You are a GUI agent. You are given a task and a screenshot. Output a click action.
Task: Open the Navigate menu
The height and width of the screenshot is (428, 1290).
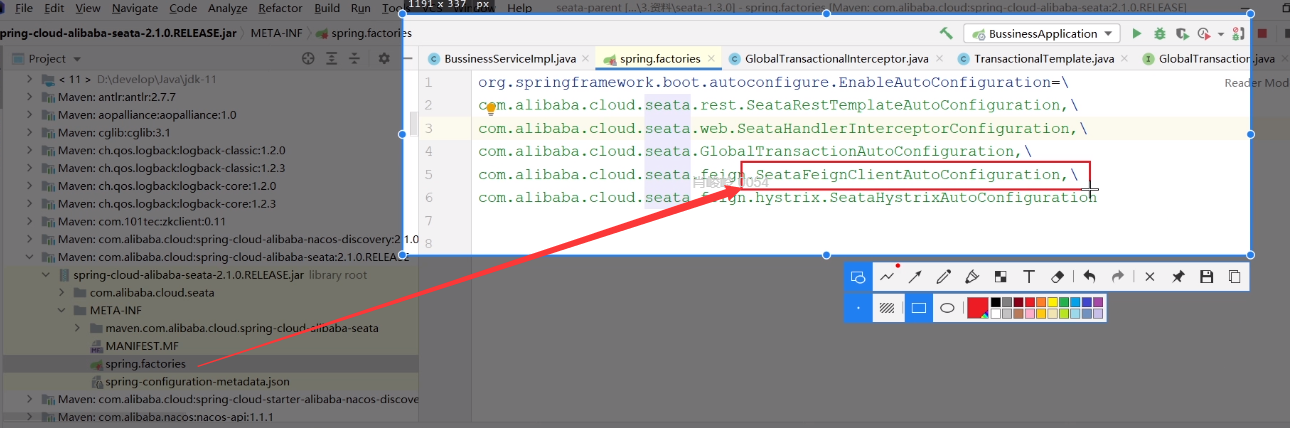[x=135, y=8]
